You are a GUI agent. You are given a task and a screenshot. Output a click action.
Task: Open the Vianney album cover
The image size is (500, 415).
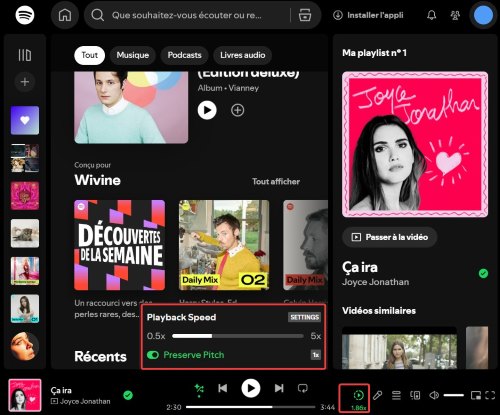[131, 107]
